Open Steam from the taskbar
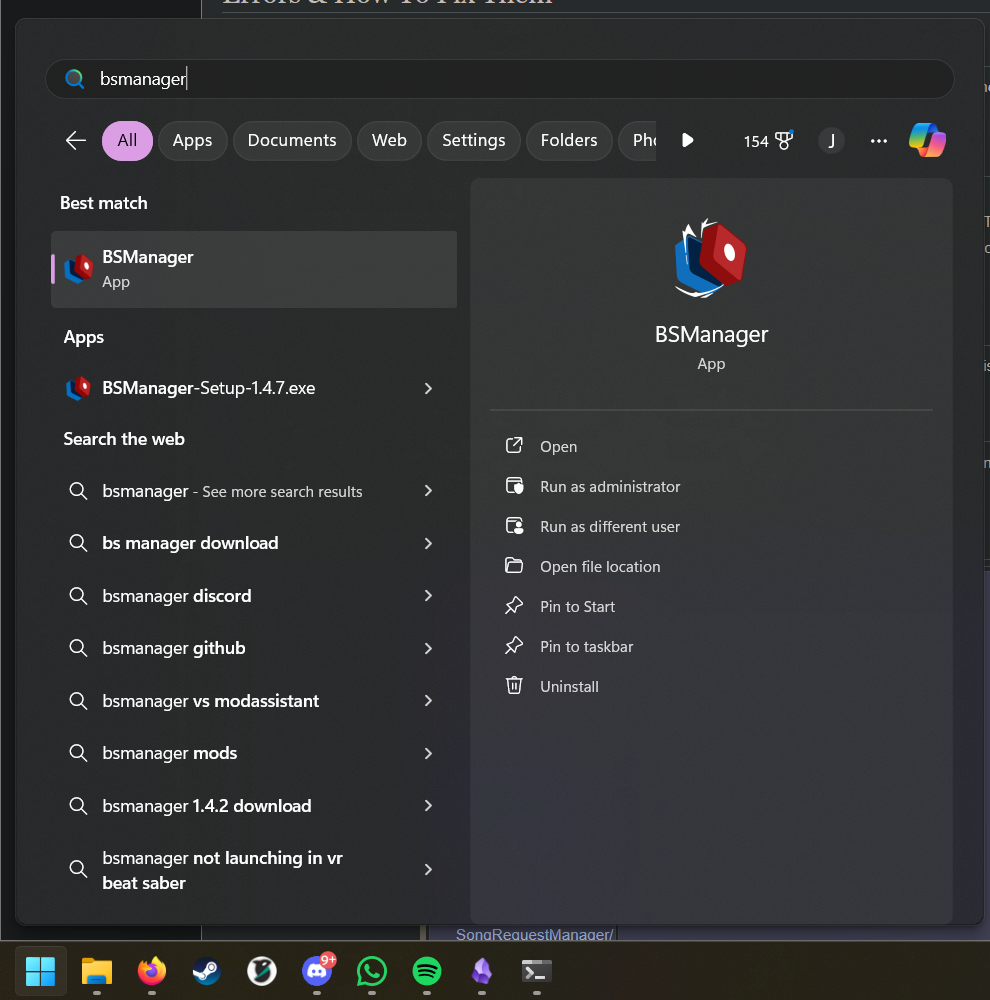 (207, 970)
